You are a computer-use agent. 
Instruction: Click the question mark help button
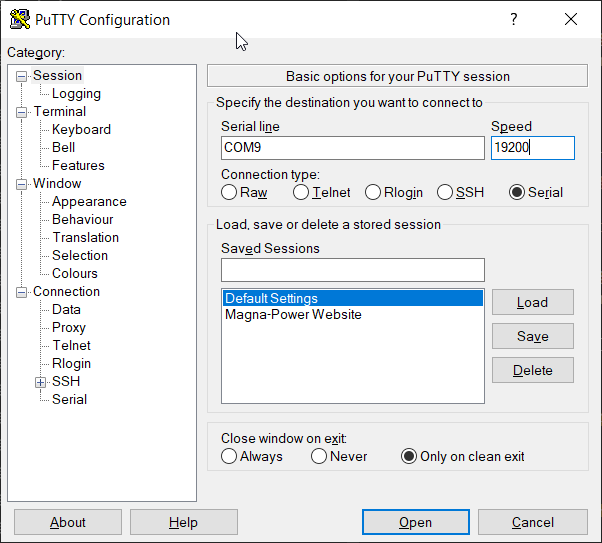(x=514, y=19)
